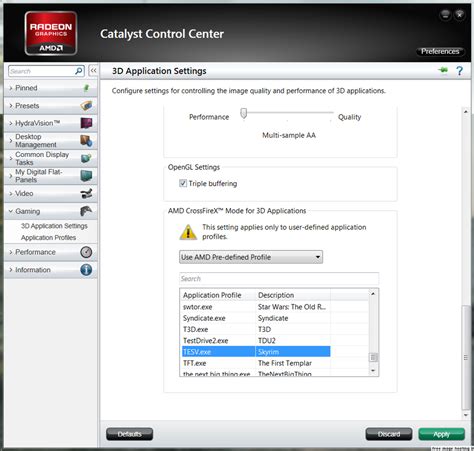The image size is (474, 451).
Task: Expand the Performance section
Action: click(51, 252)
